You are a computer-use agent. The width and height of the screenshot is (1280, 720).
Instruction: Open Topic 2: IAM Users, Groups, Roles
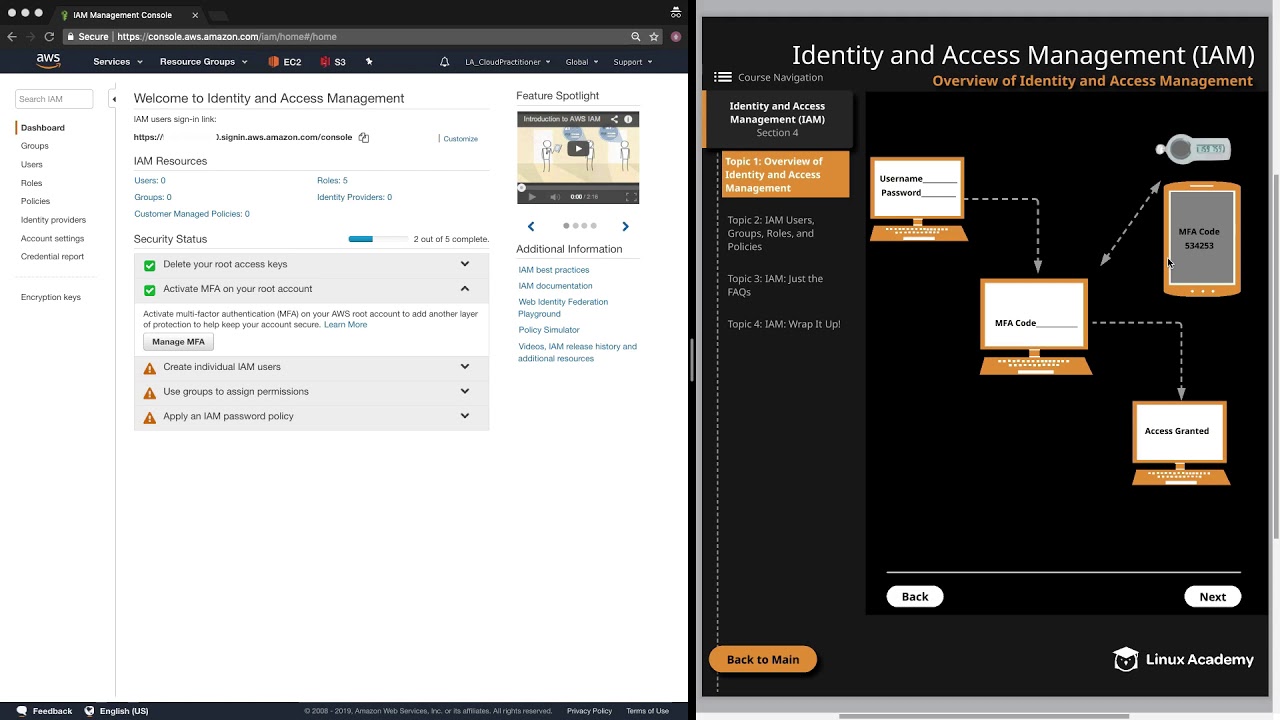771,233
